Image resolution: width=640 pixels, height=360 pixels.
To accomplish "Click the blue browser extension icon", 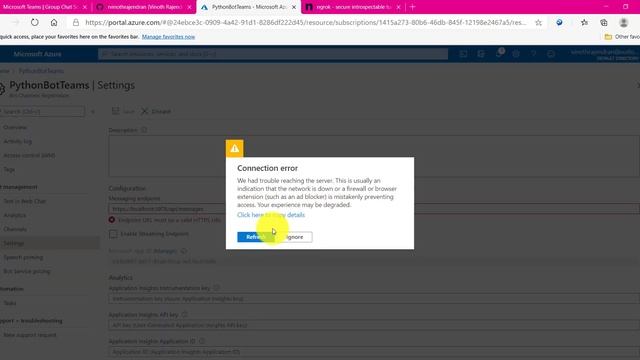I will point(559,22).
